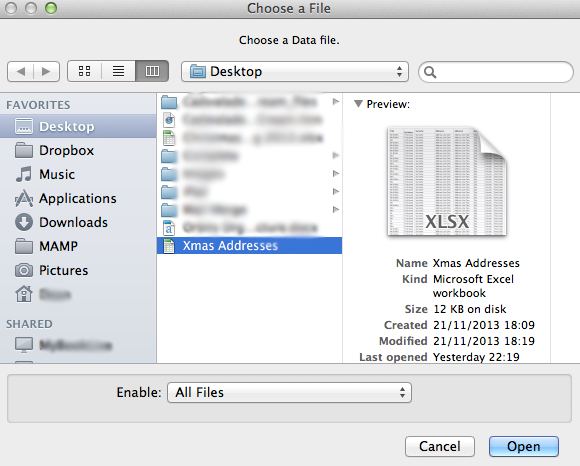Screen dimensions: 580x466
Task: Open the Enable All Files dropdown
Action: click(x=289, y=392)
